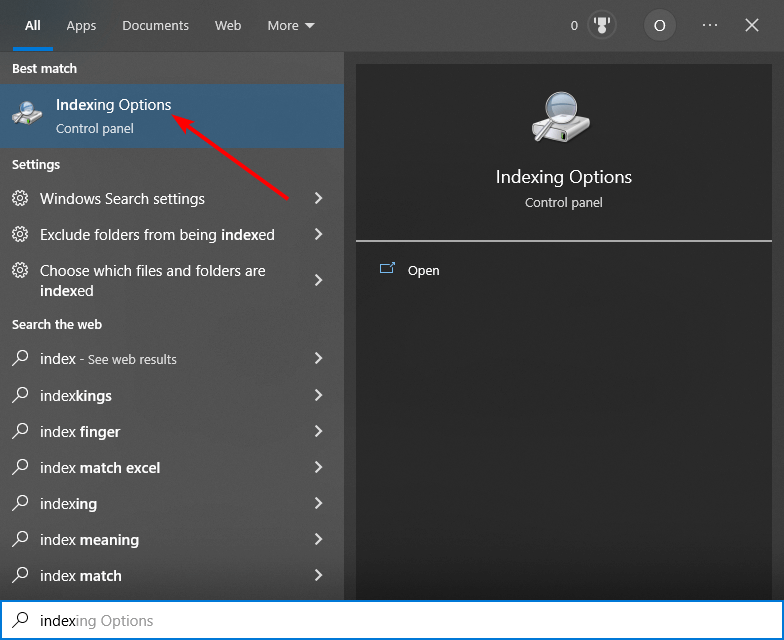Click magnifier icon next to 'index match' suggestion
Screen dimensions: 784x640
click(x=20, y=575)
